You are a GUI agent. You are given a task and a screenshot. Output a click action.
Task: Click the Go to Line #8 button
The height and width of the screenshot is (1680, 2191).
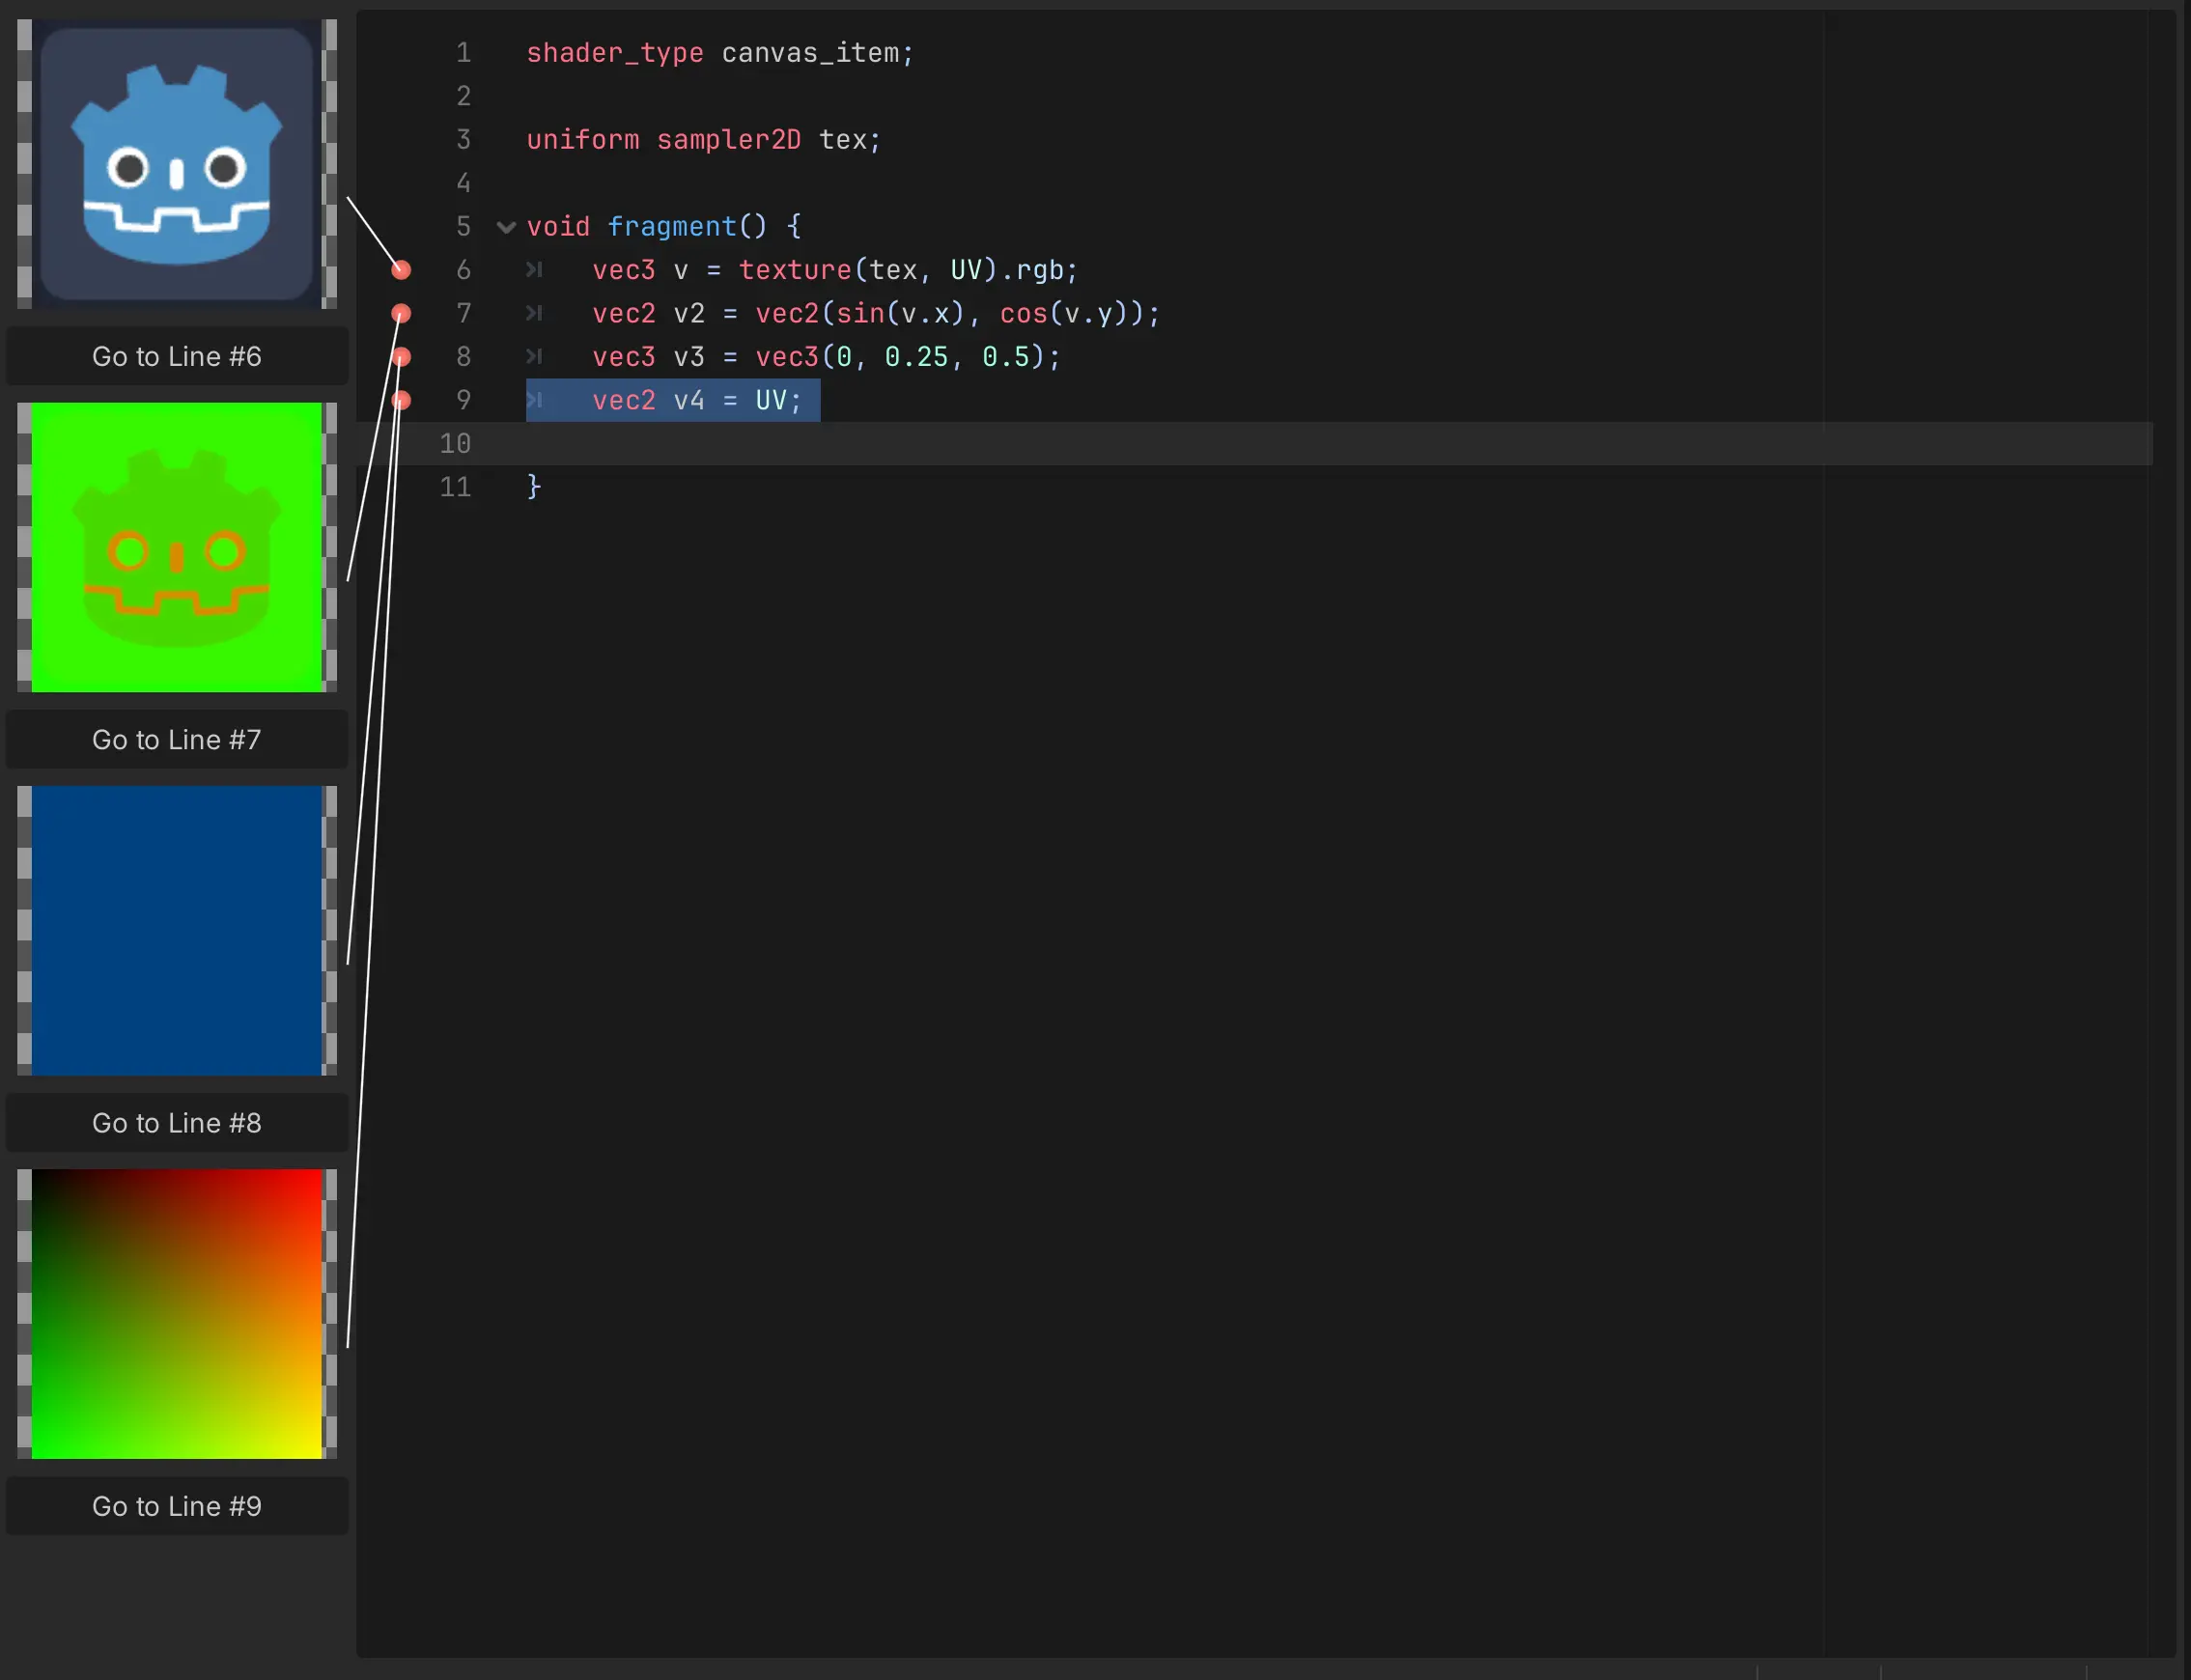(x=176, y=1122)
